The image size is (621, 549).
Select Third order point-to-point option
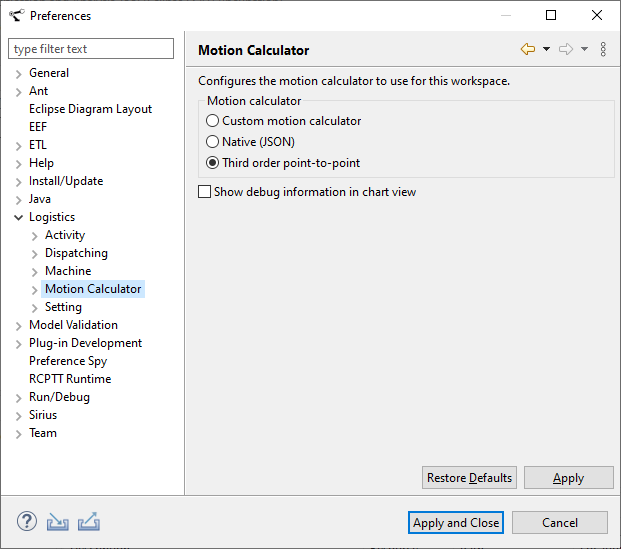click(x=212, y=163)
